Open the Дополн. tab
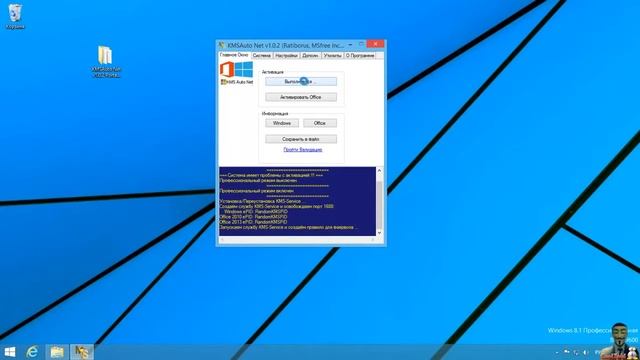This screenshot has width=640, height=360. click(x=310, y=56)
